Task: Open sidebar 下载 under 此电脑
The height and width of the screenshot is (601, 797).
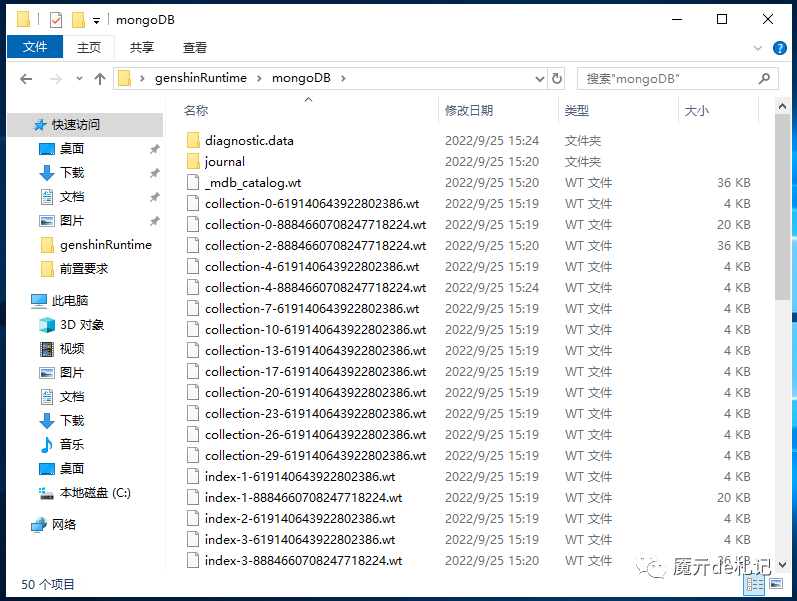Action: [62, 421]
